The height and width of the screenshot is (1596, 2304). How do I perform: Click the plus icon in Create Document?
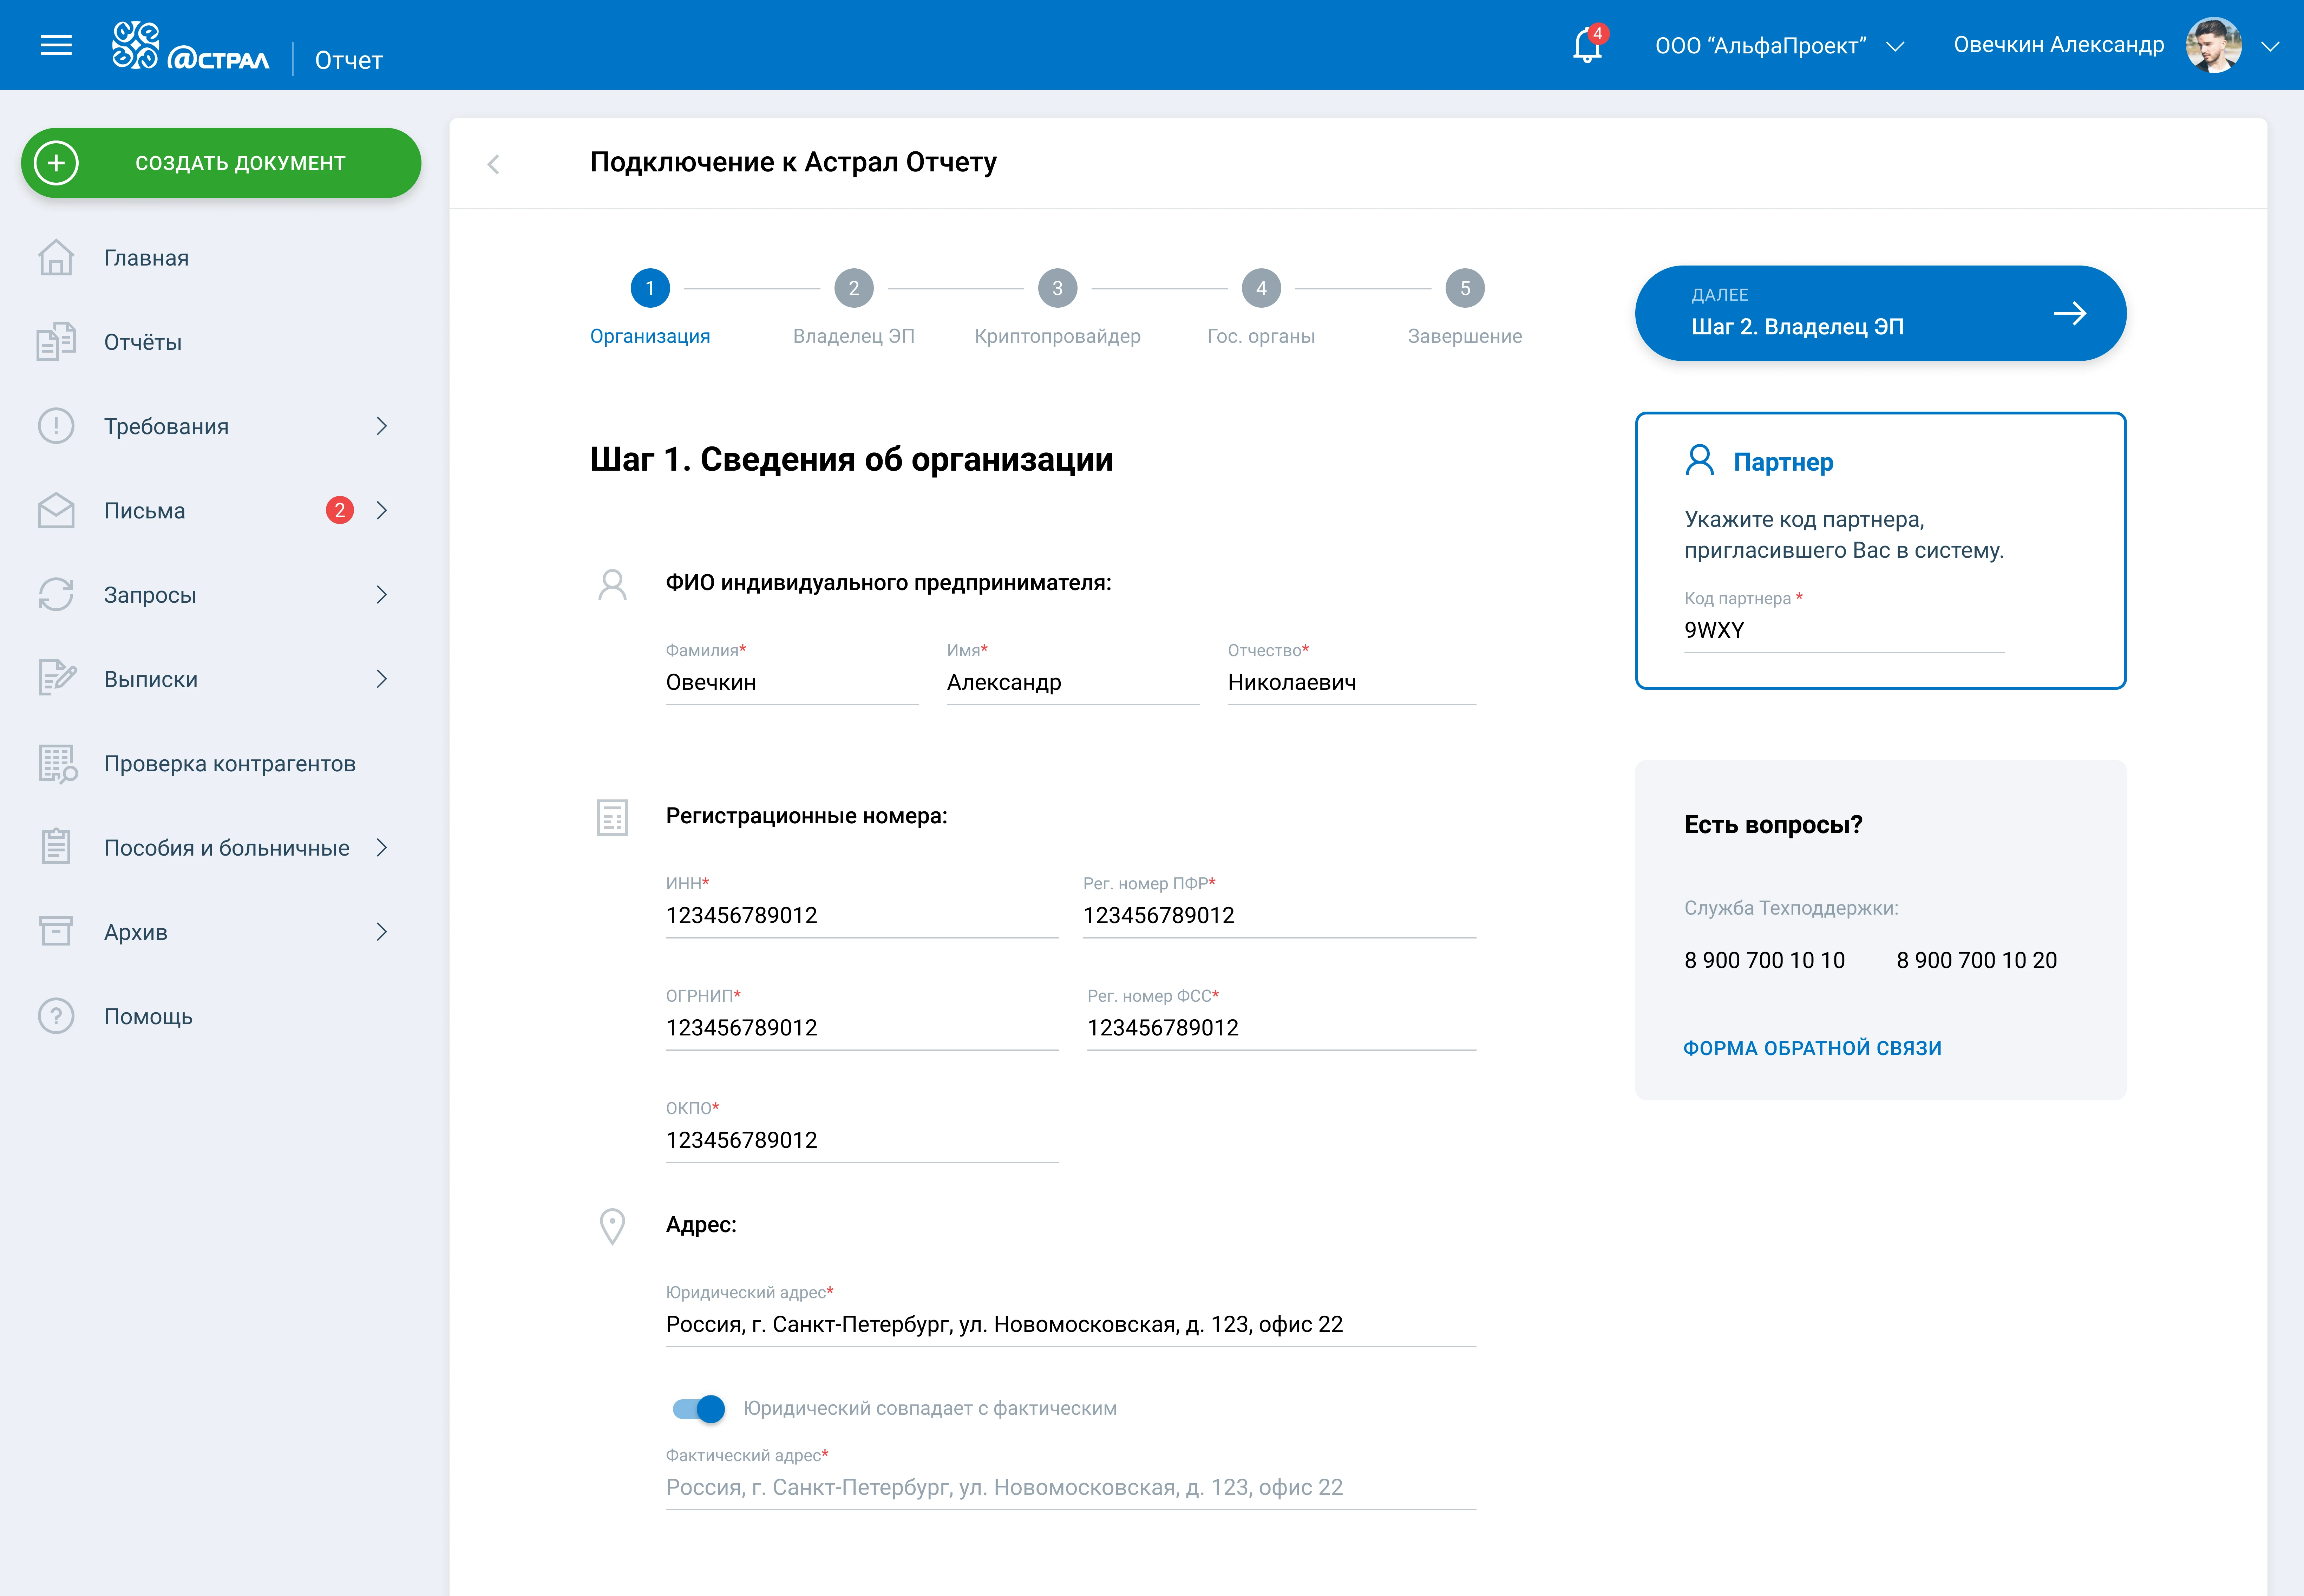(x=56, y=163)
